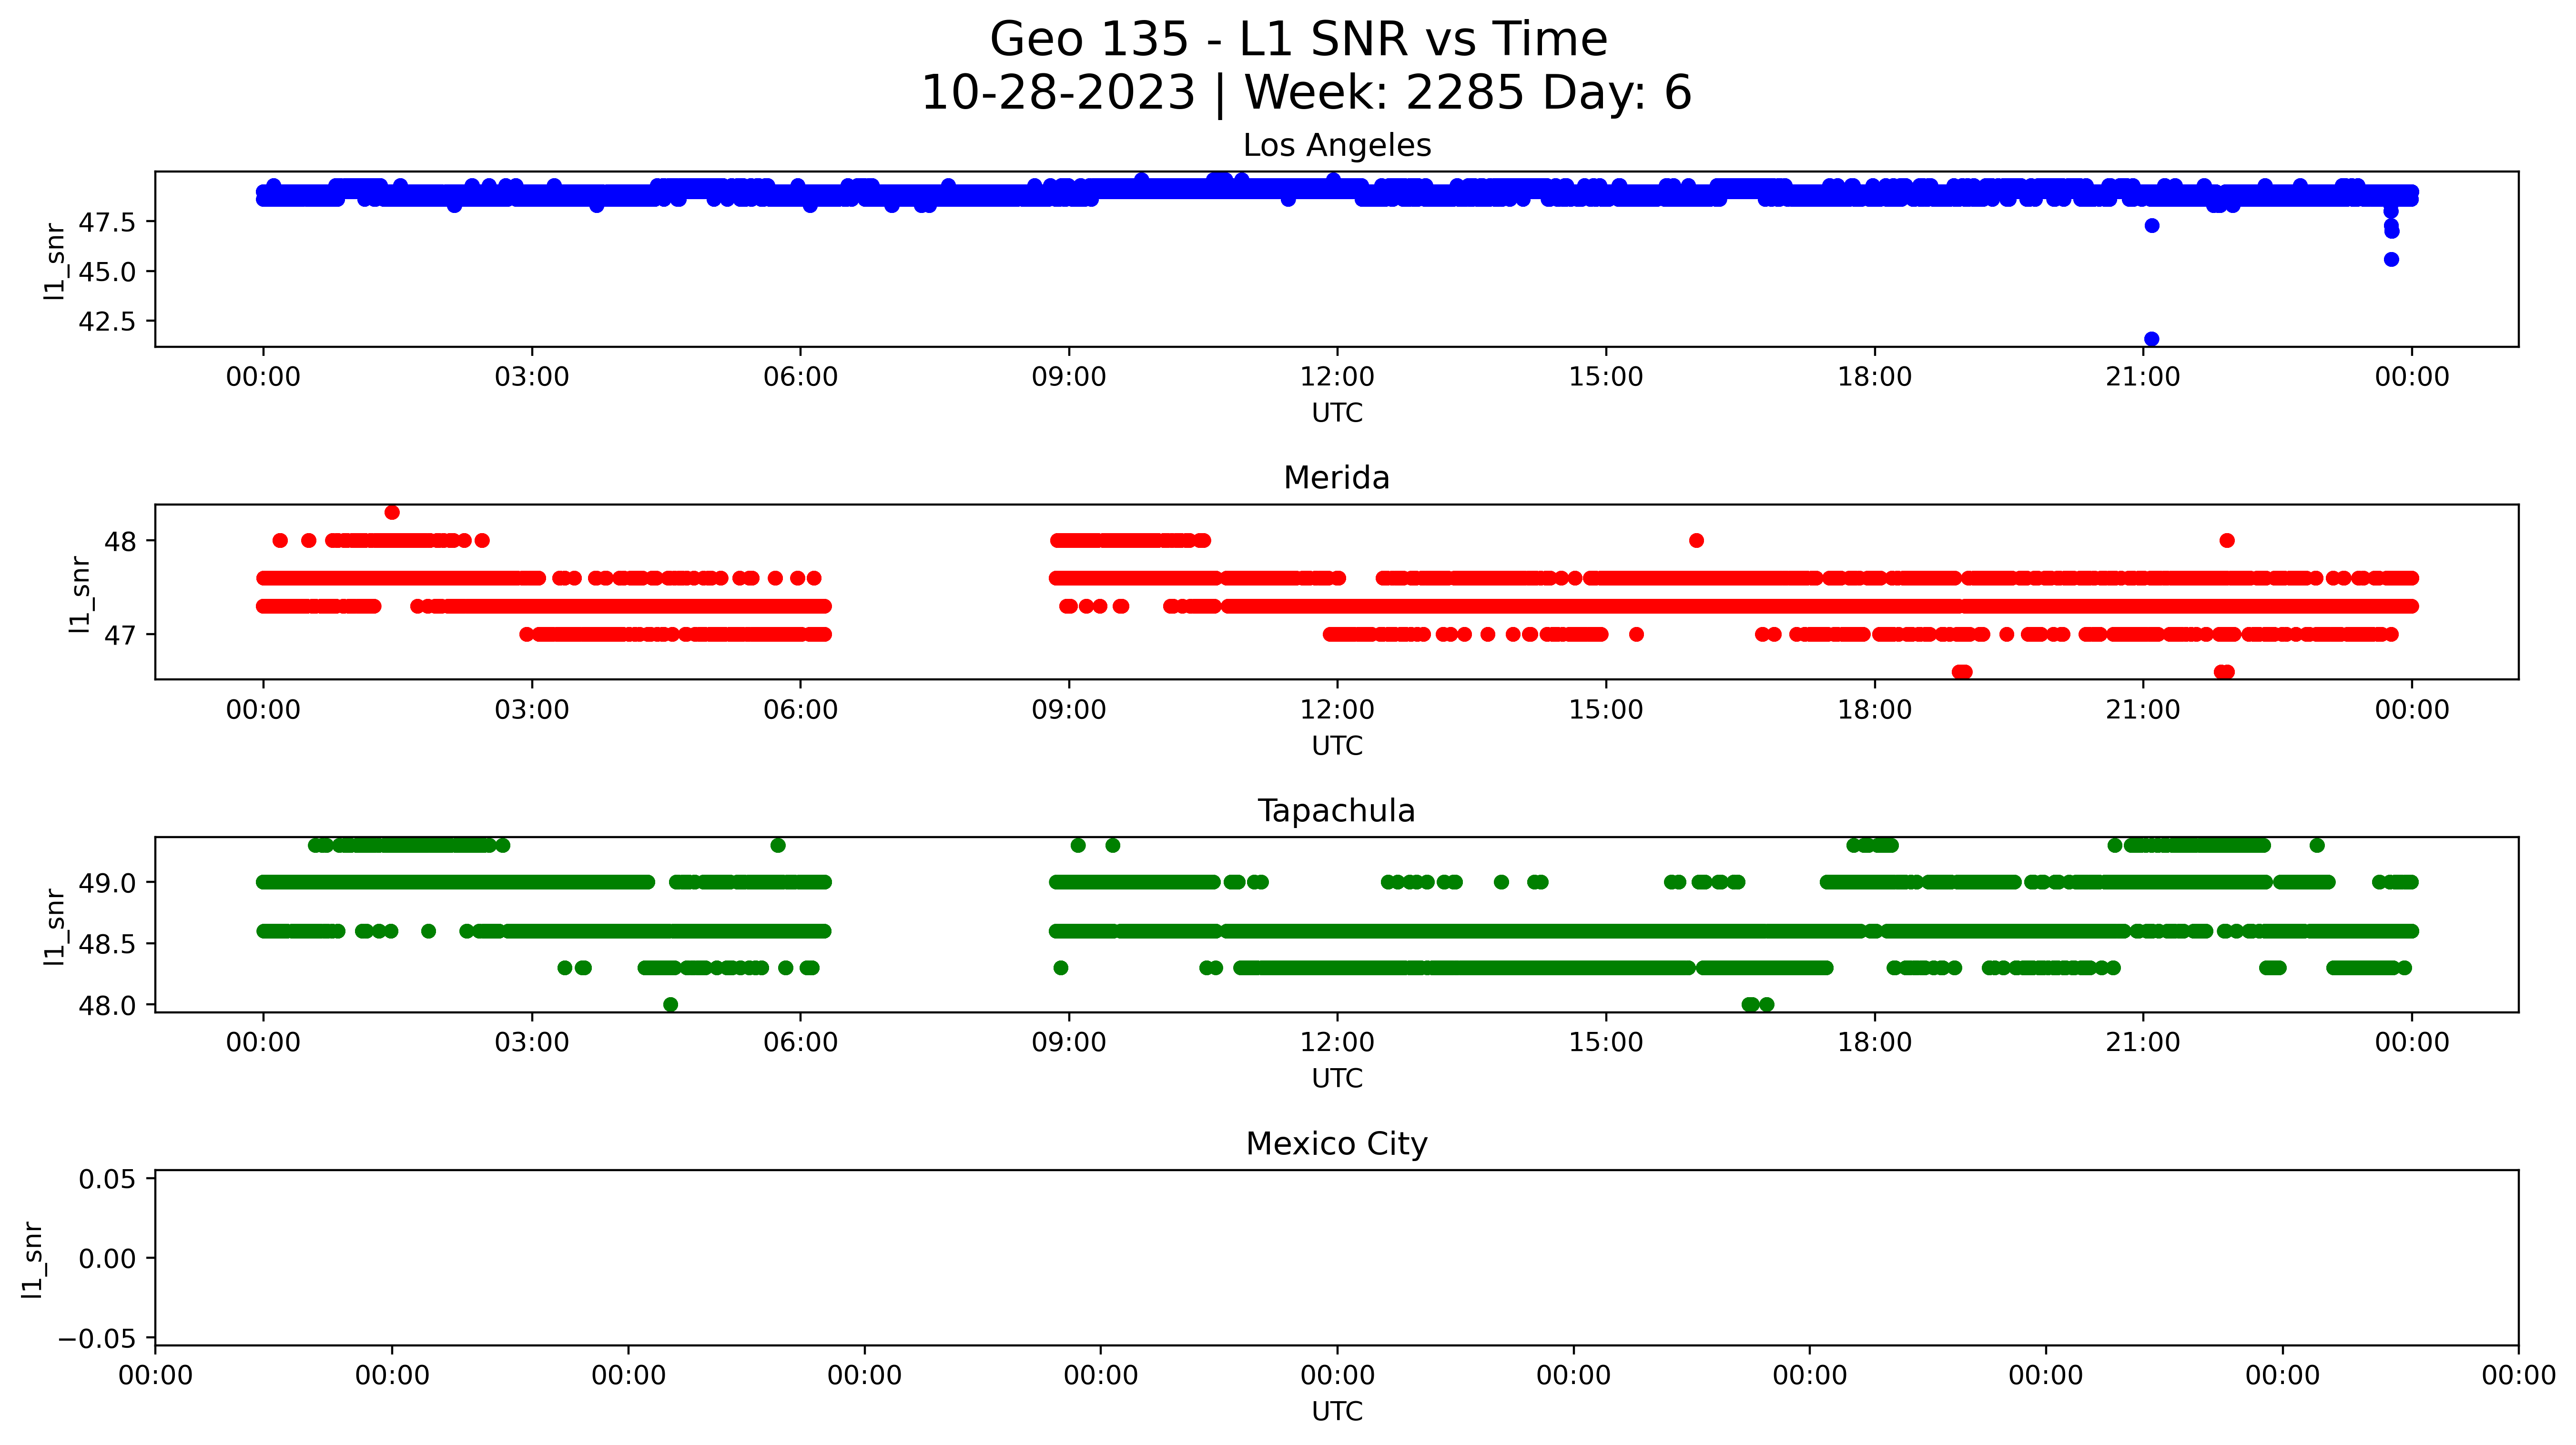
Task: Click the 12:00 x-tick under Los Angeles plot
Action: [x=1337, y=377]
